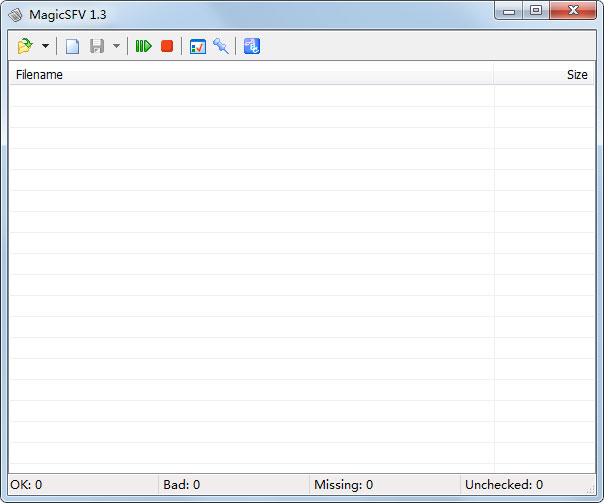Open the MagicSFV title bar system icon

pyautogui.click(x=15, y=14)
